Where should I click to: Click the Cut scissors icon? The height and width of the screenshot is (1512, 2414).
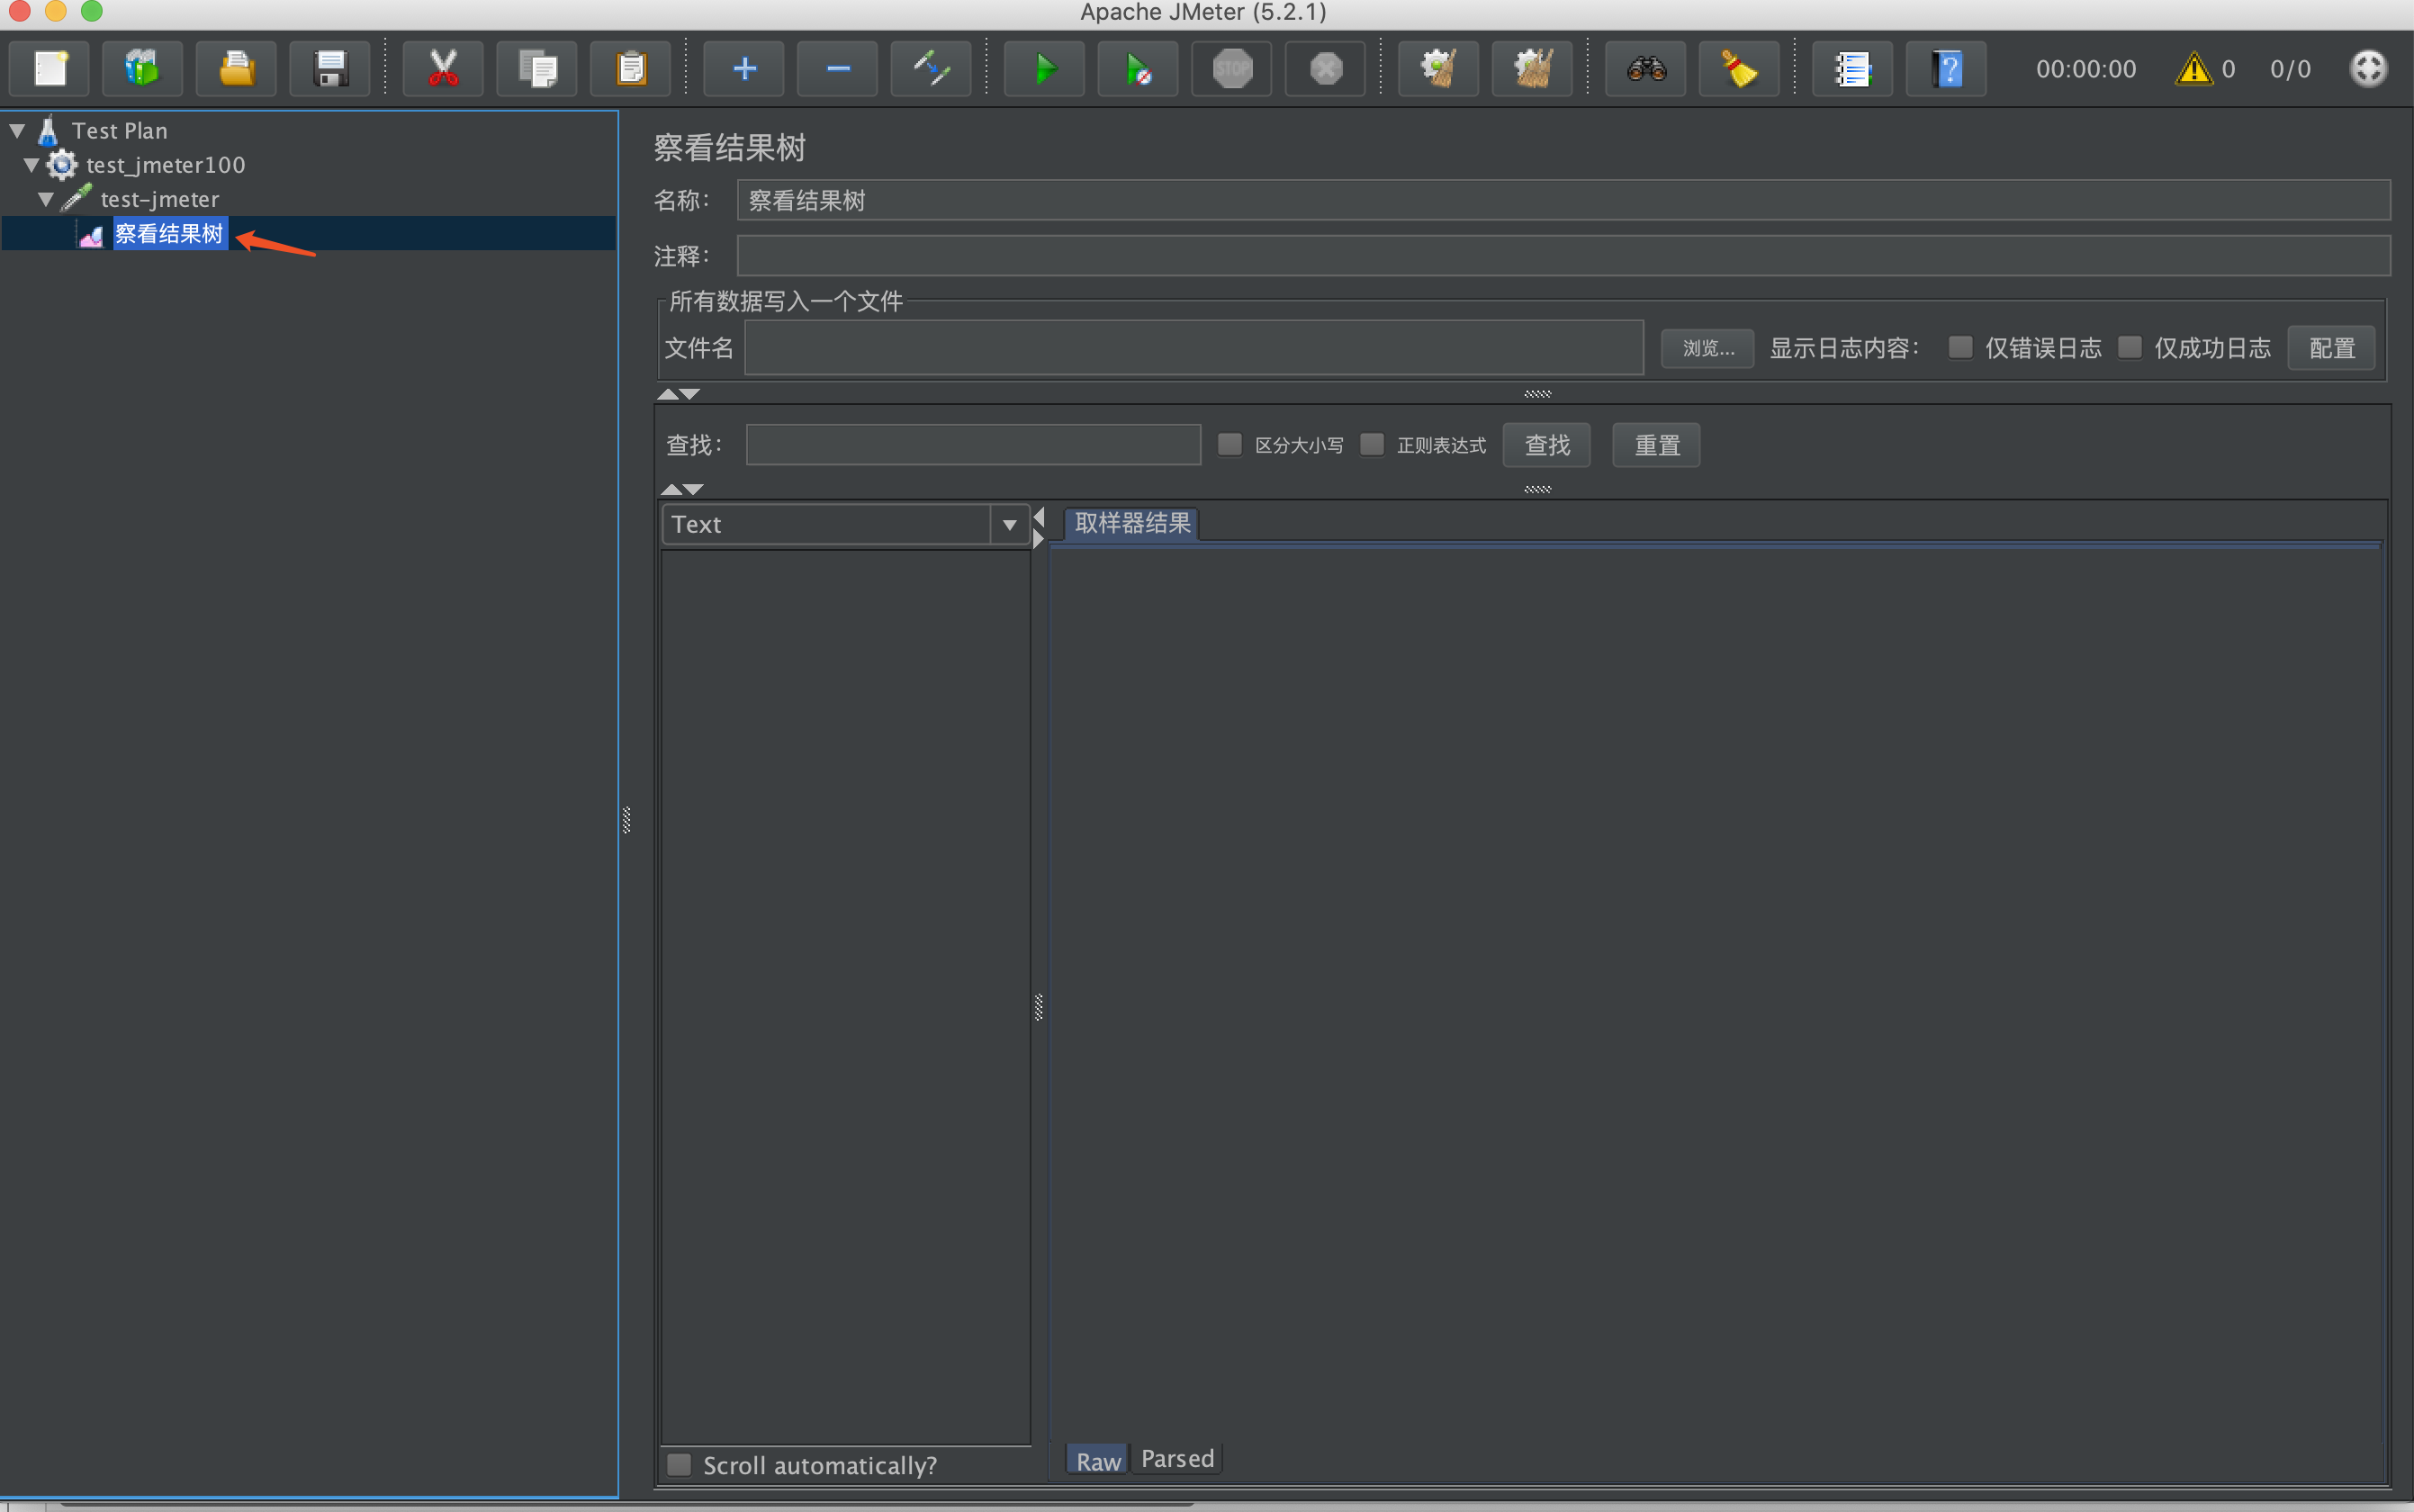click(x=443, y=69)
